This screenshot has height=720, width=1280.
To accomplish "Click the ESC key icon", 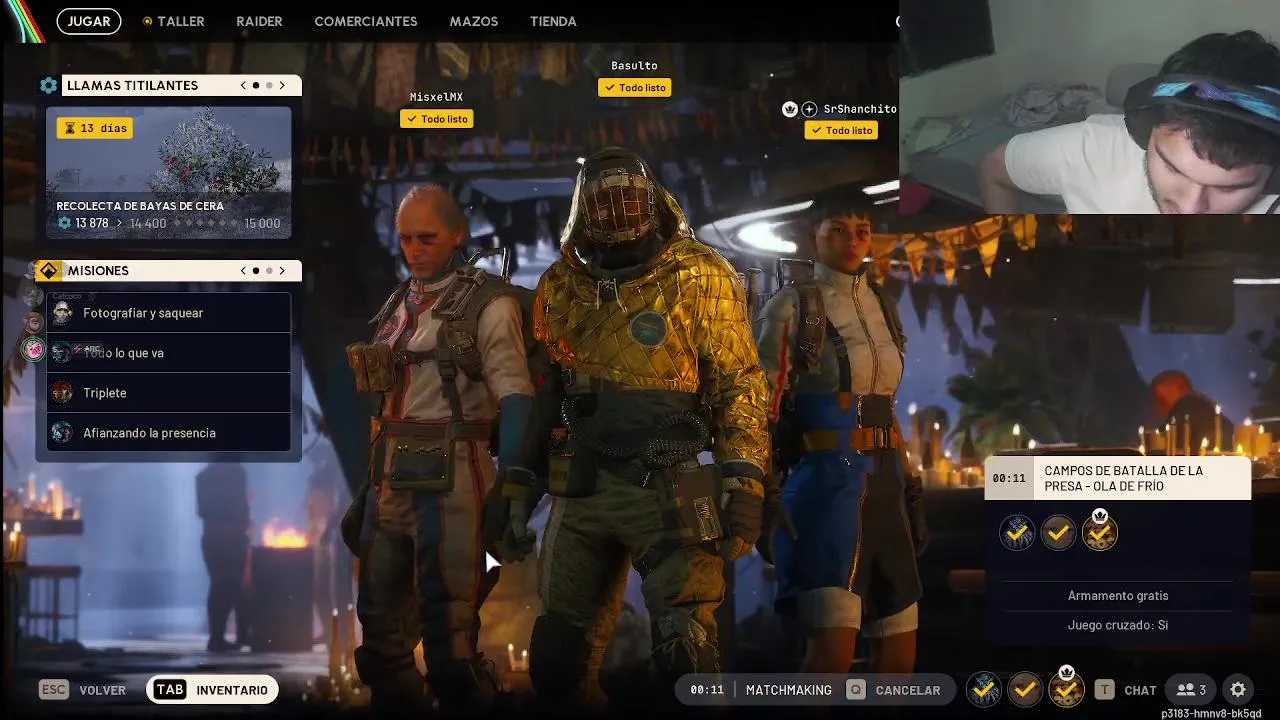I will [x=54, y=690].
